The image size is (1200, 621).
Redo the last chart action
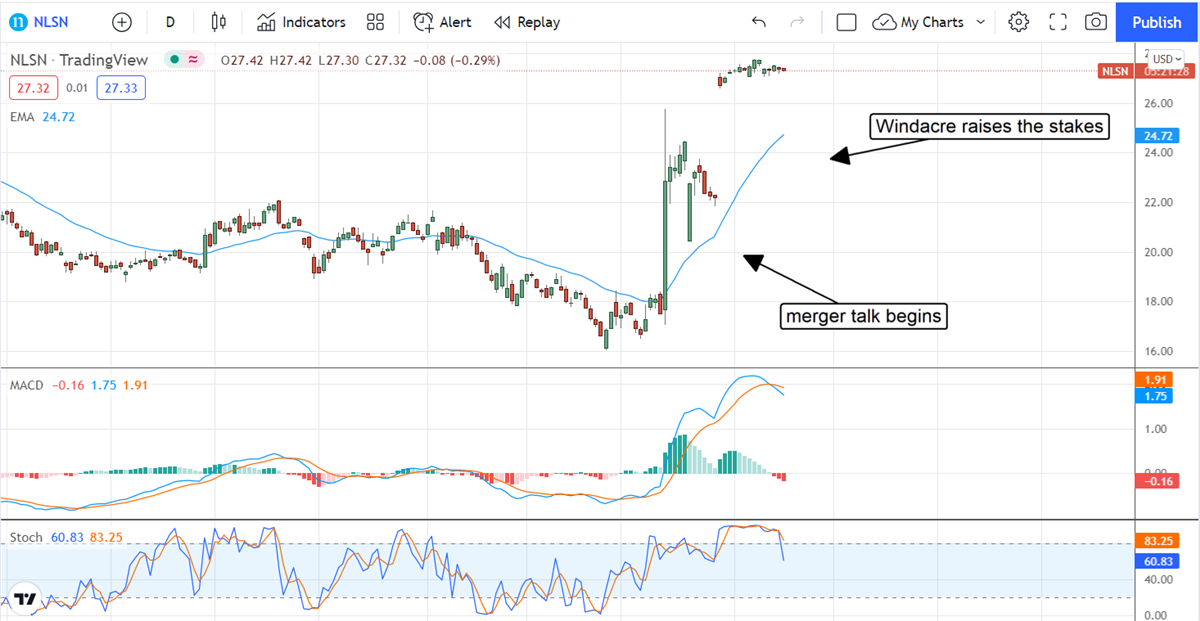pos(797,22)
